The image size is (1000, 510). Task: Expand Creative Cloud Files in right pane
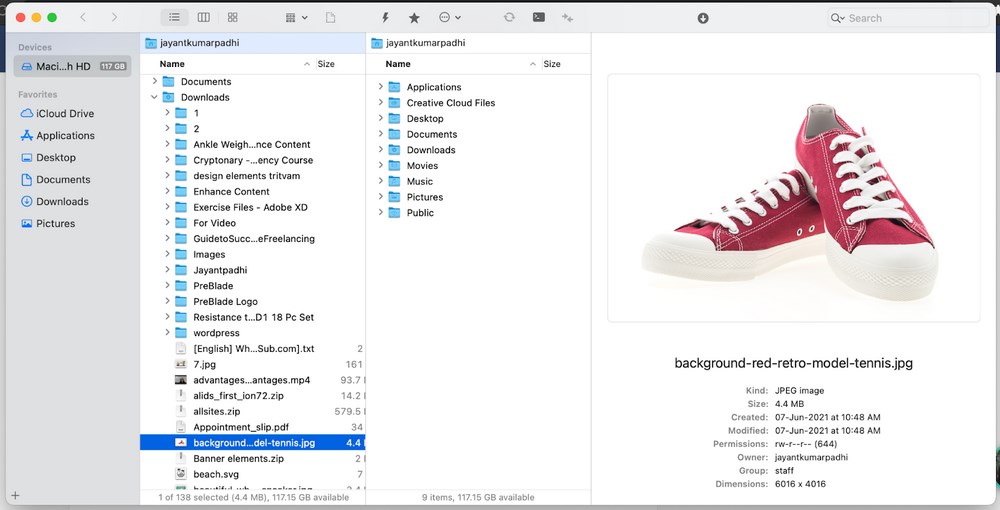tap(381, 103)
